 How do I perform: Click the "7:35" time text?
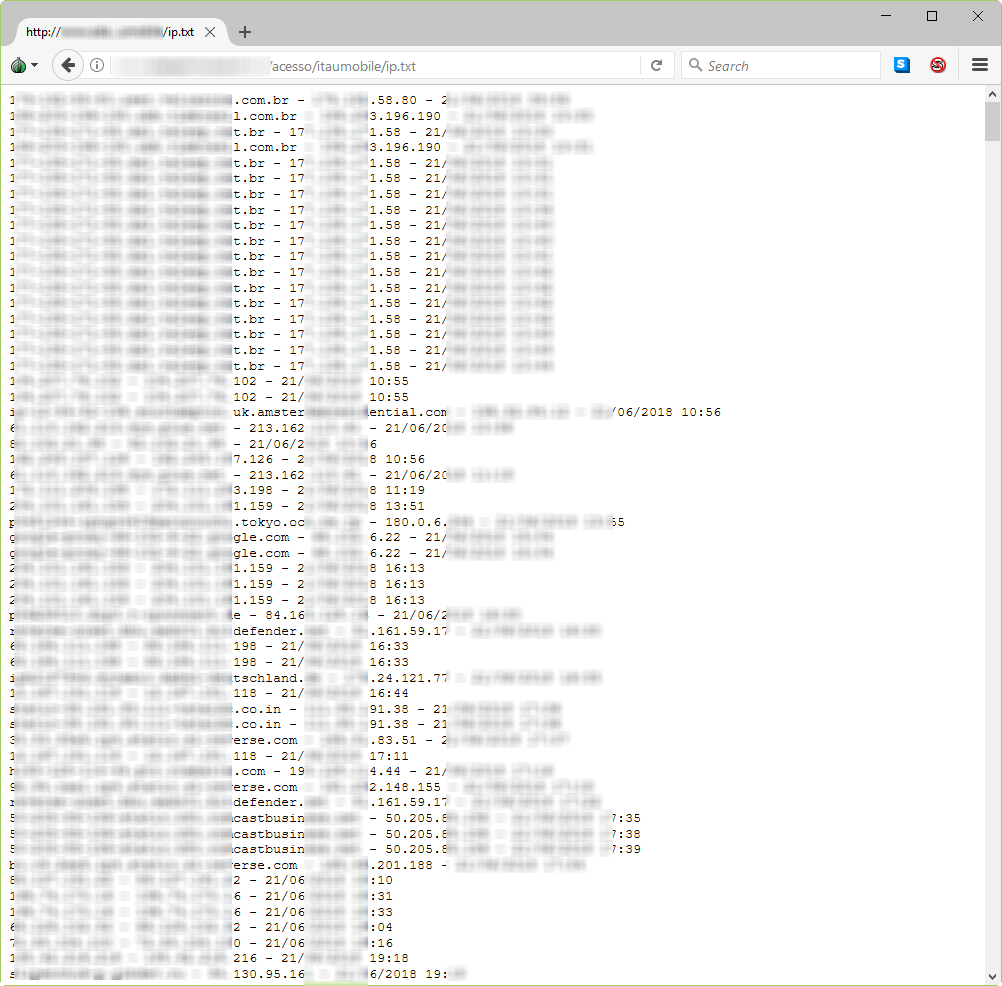coord(626,818)
